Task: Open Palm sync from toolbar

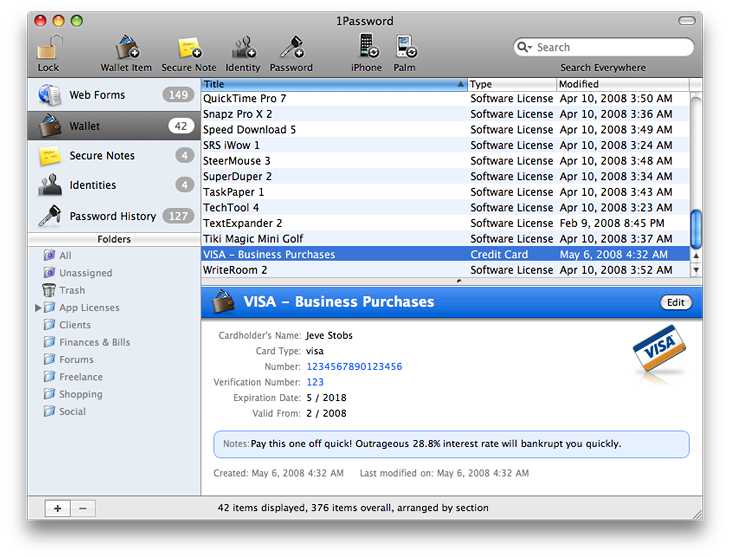Action: pyautogui.click(x=405, y=47)
